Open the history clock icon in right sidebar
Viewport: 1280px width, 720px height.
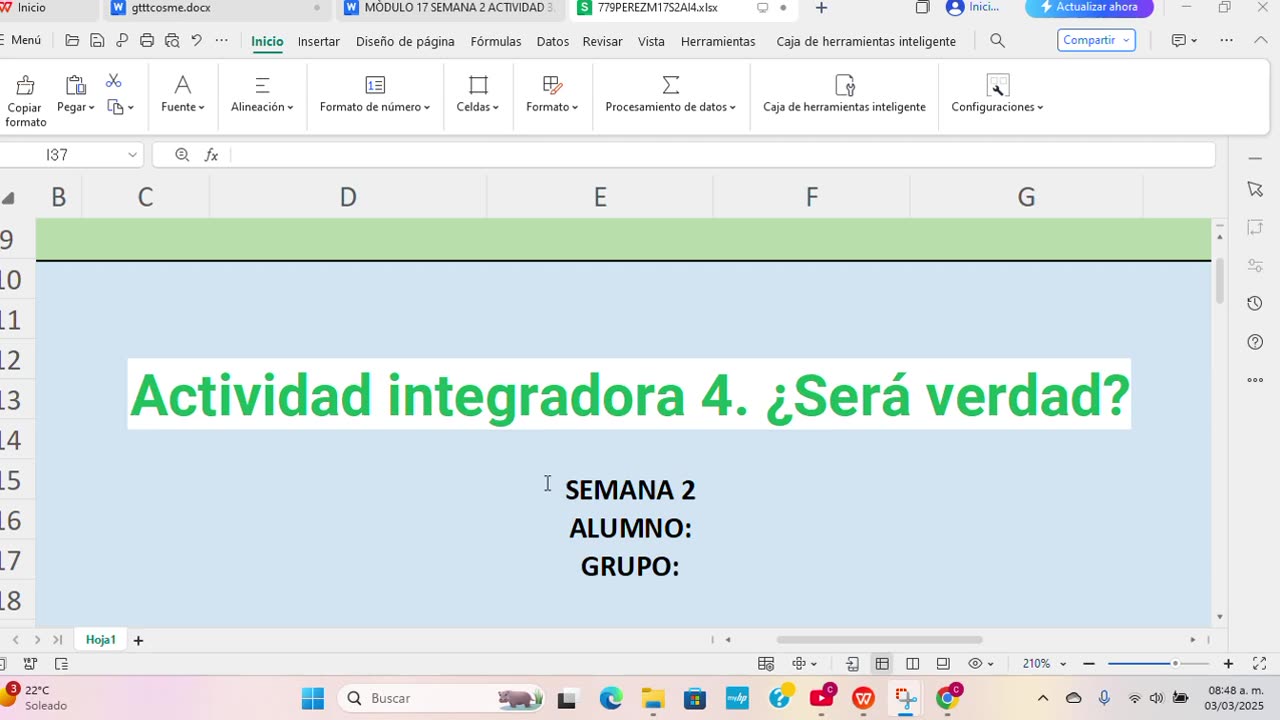click(1255, 303)
